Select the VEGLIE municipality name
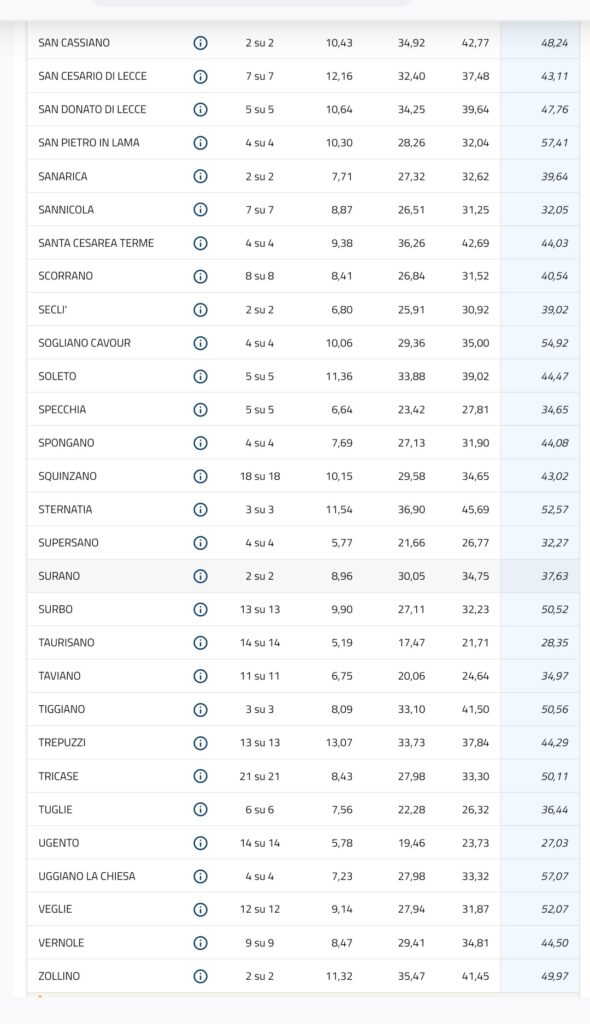This screenshot has height=1024, width=590. click(x=56, y=909)
